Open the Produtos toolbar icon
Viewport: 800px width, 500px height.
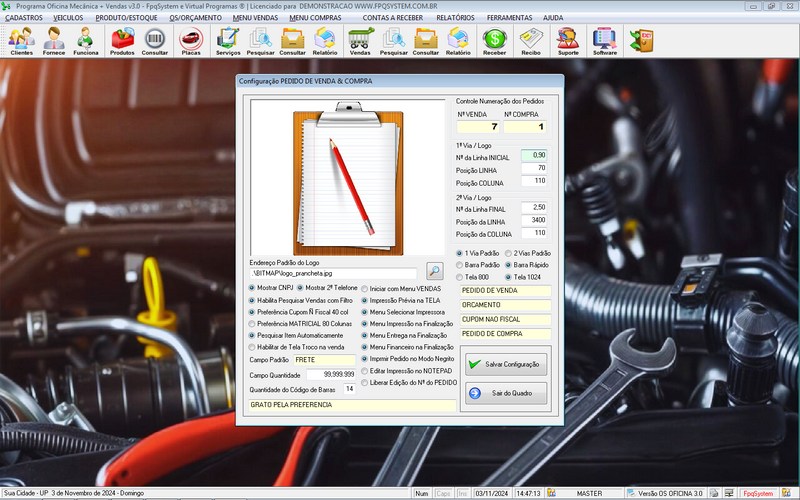point(123,40)
